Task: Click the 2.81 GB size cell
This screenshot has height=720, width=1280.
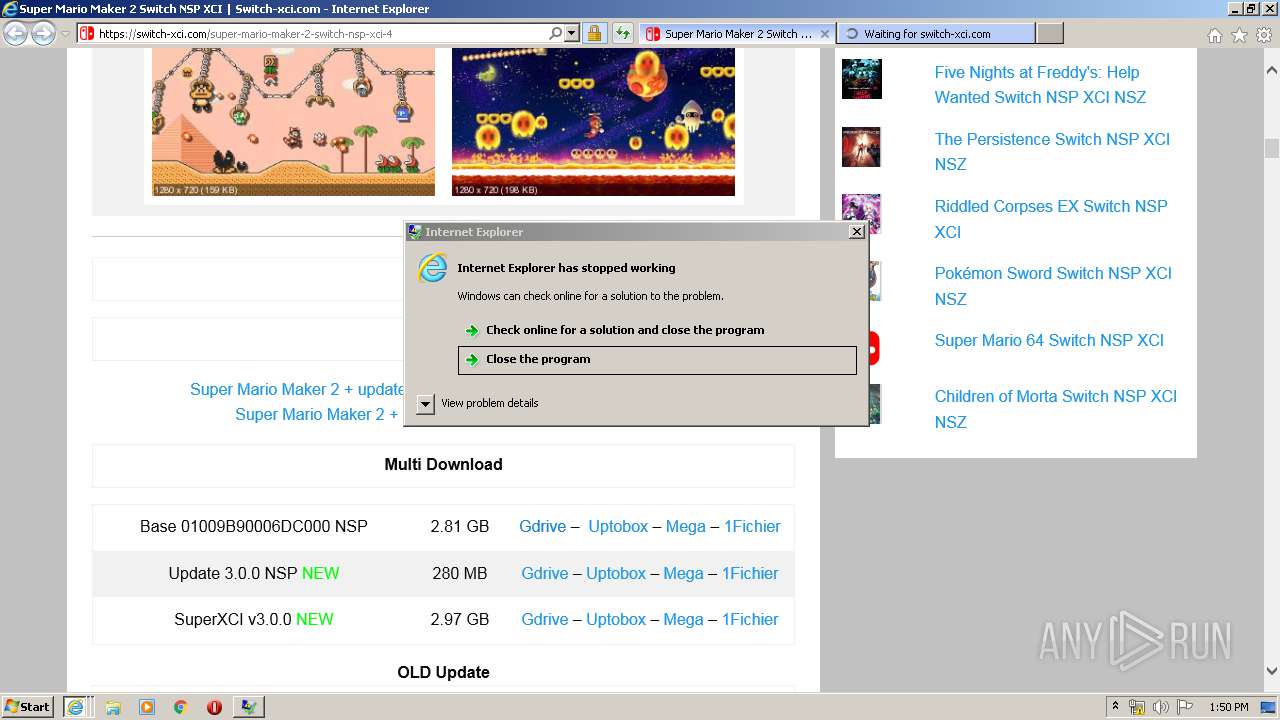Action: point(460,526)
